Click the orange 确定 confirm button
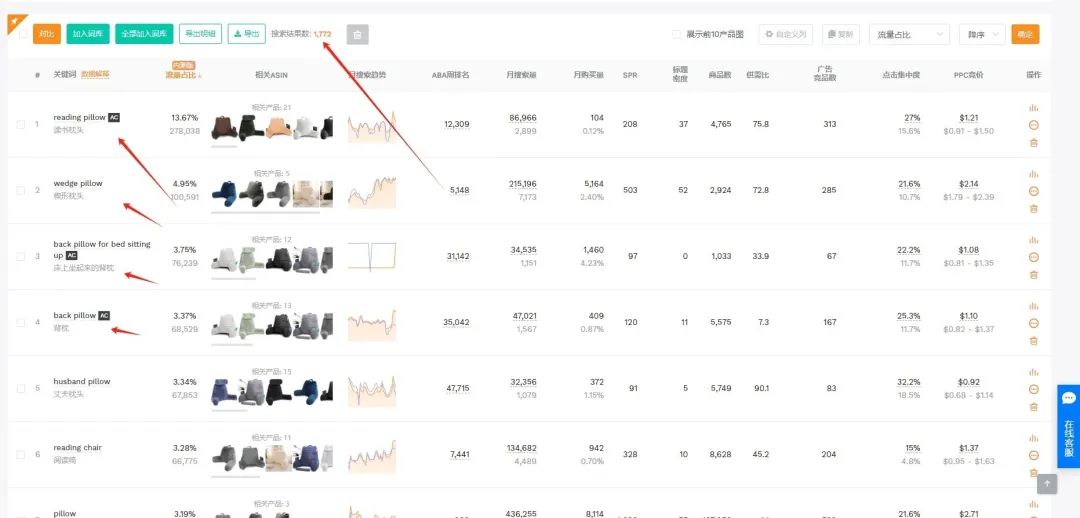1080x518 pixels. [1025, 34]
